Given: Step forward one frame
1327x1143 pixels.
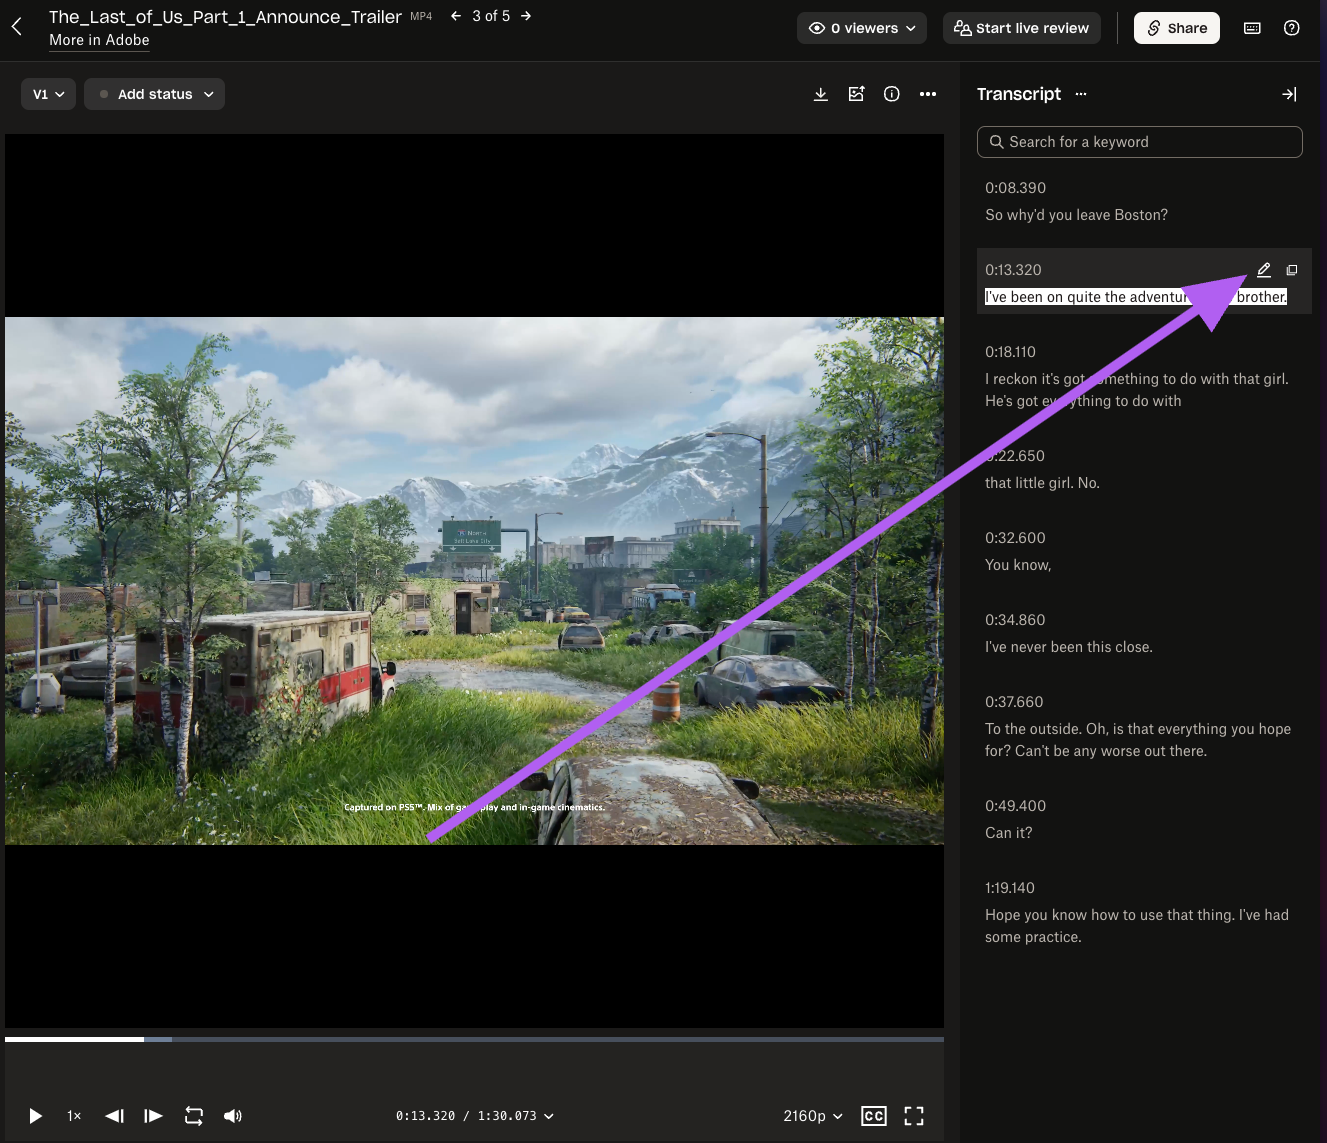Looking at the screenshot, I should (153, 1116).
